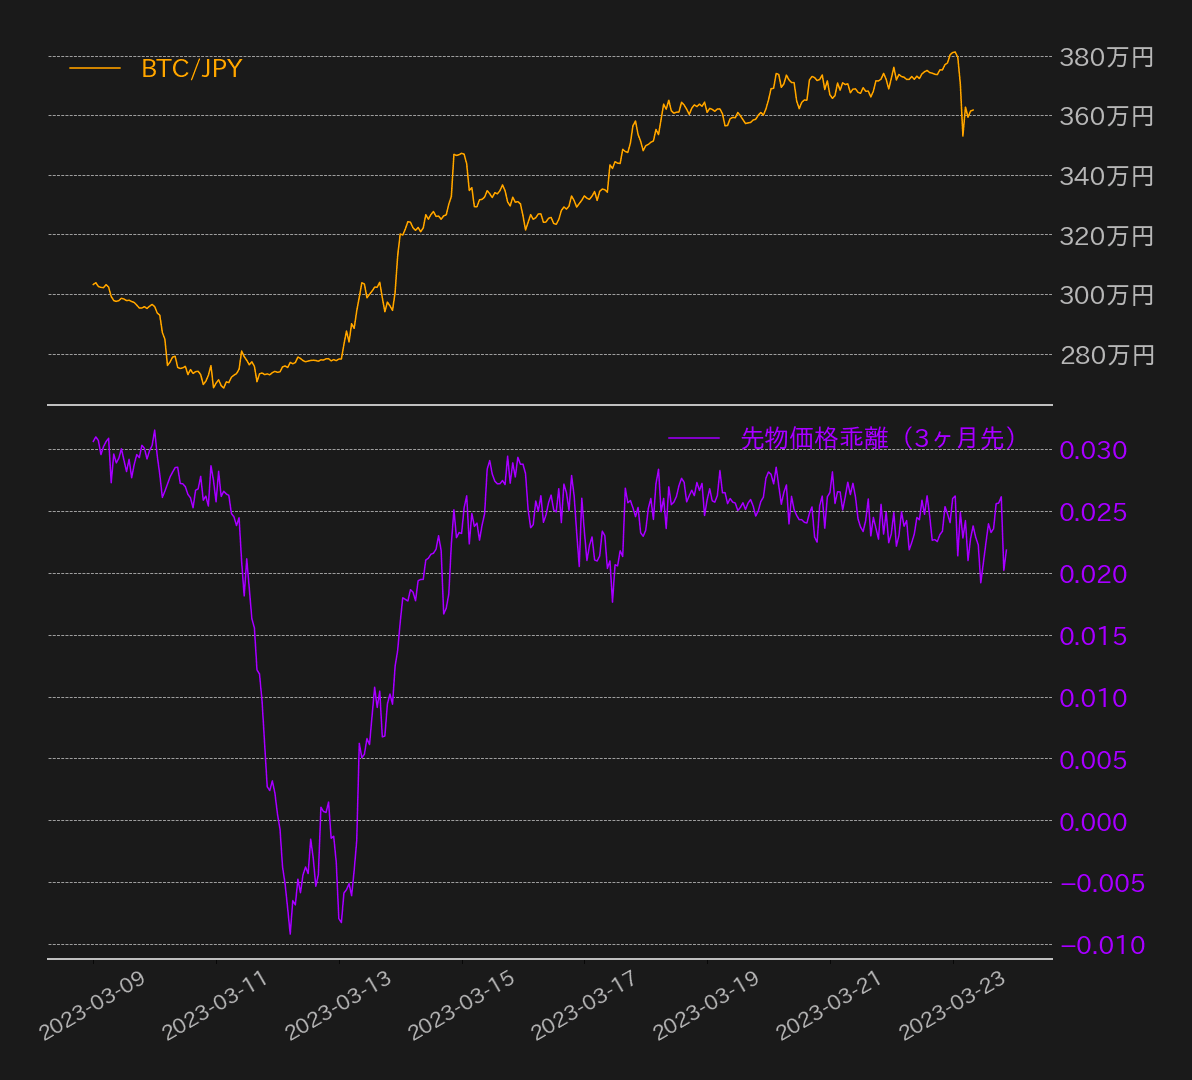Click the BTC/JPY legend label
Viewport: 1192px width, 1080px height.
(x=191, y=69)
